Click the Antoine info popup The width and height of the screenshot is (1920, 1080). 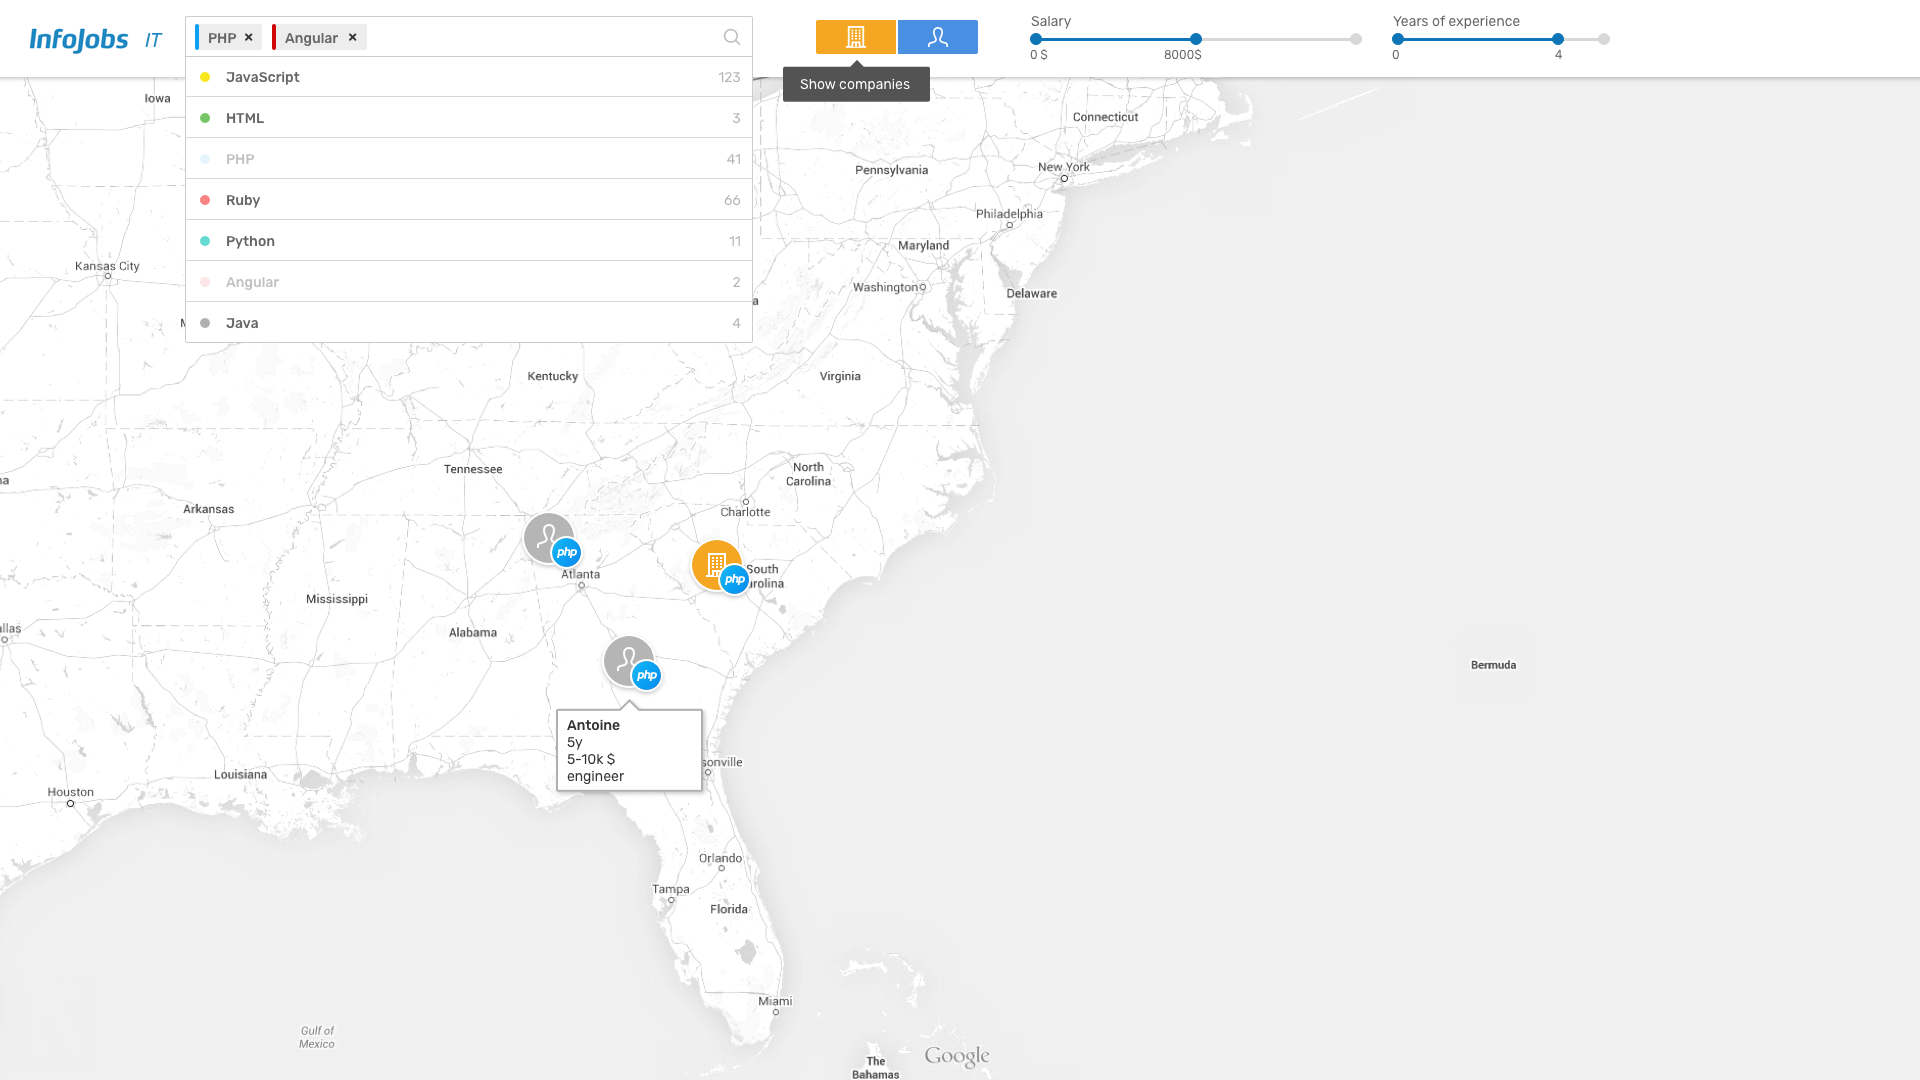(629, 750)
